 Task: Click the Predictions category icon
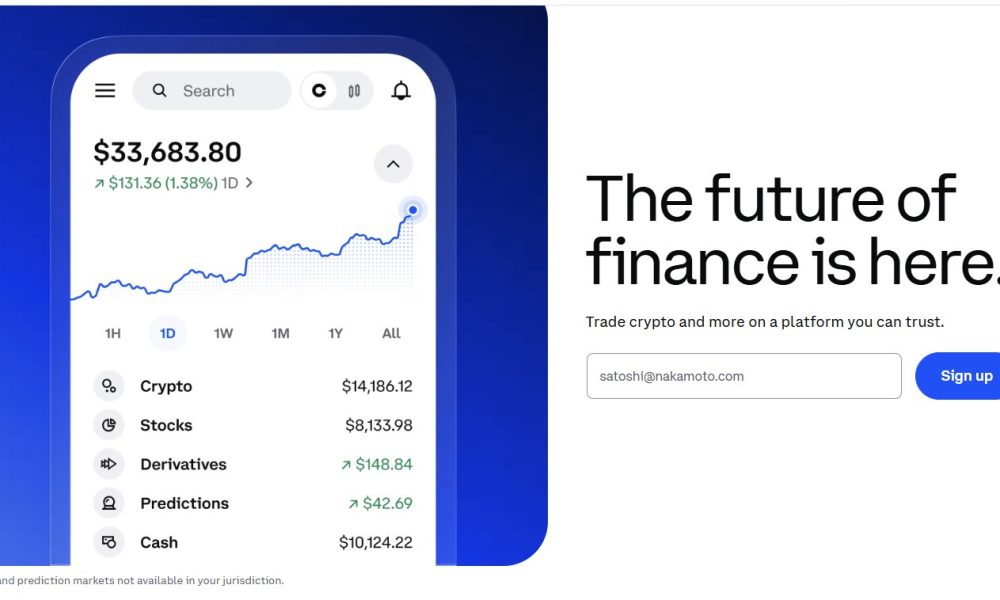109,503
